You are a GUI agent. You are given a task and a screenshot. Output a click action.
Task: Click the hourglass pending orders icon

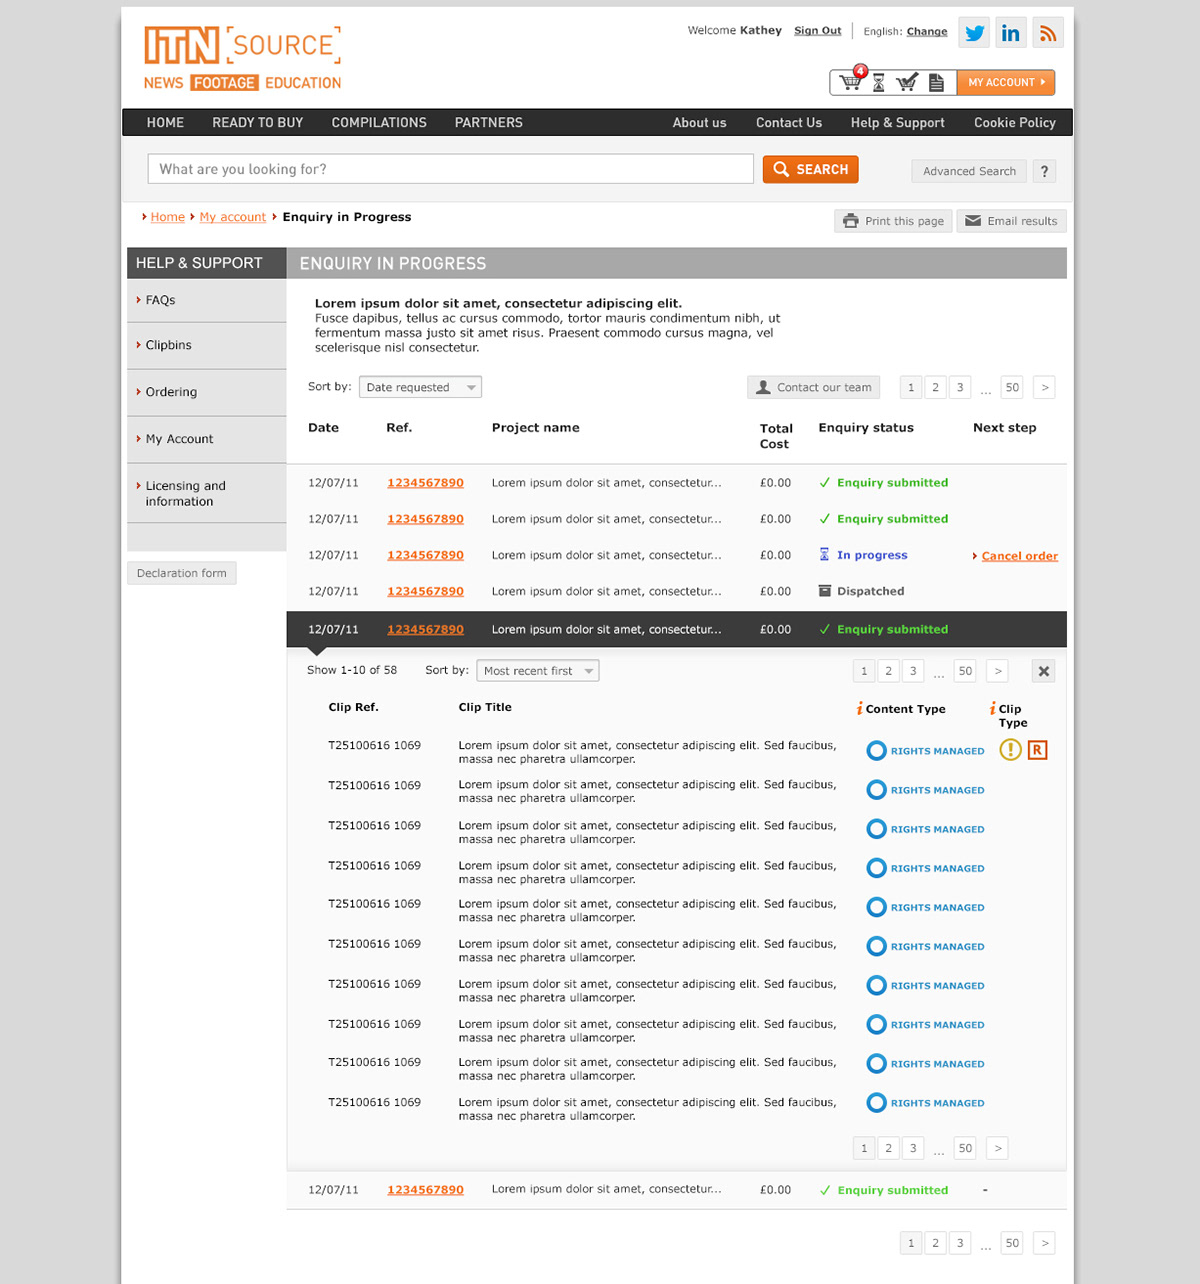pyautogui.click(x=879, y=82)
